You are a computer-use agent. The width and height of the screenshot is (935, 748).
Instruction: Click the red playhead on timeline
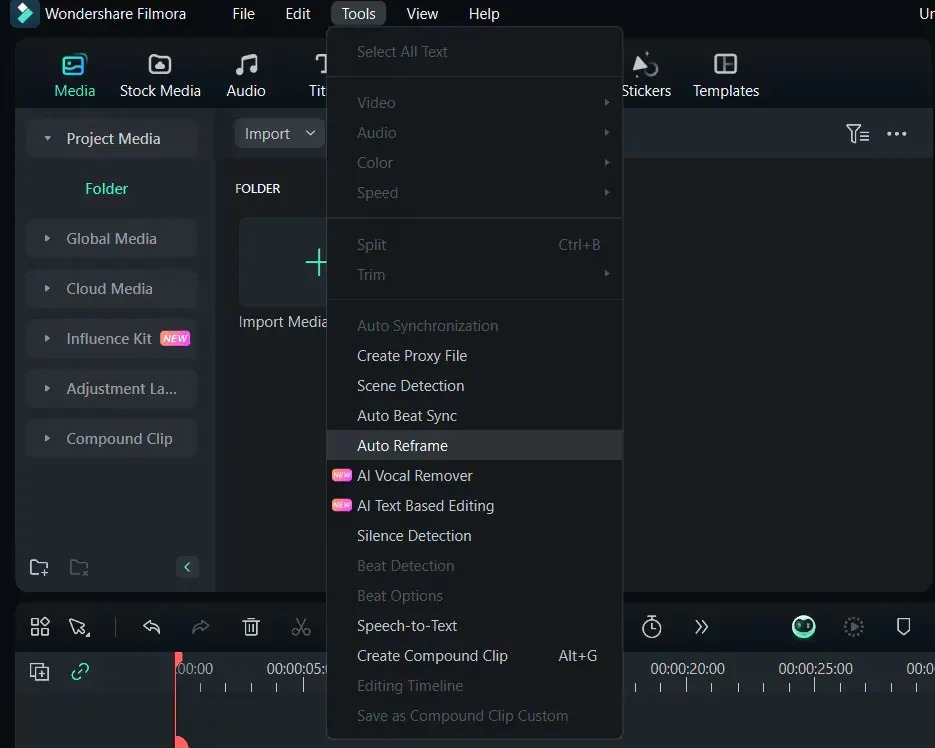(178, 661)
